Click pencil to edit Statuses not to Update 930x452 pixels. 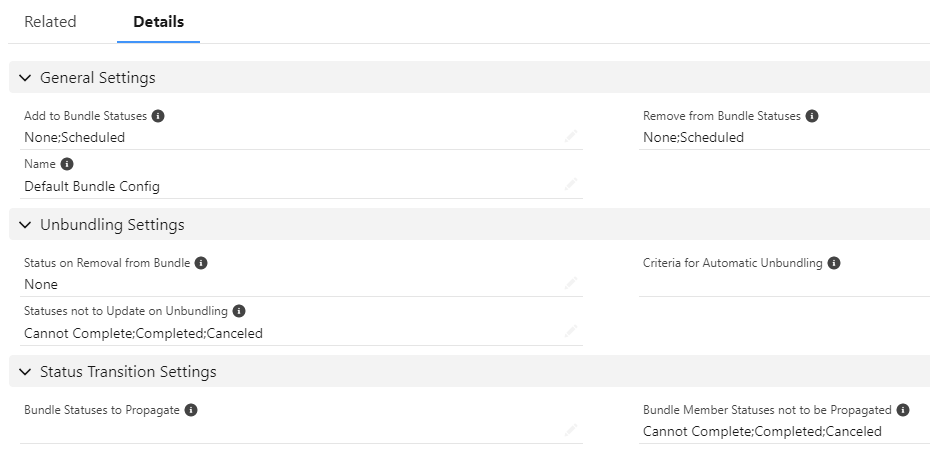point(571,332)
